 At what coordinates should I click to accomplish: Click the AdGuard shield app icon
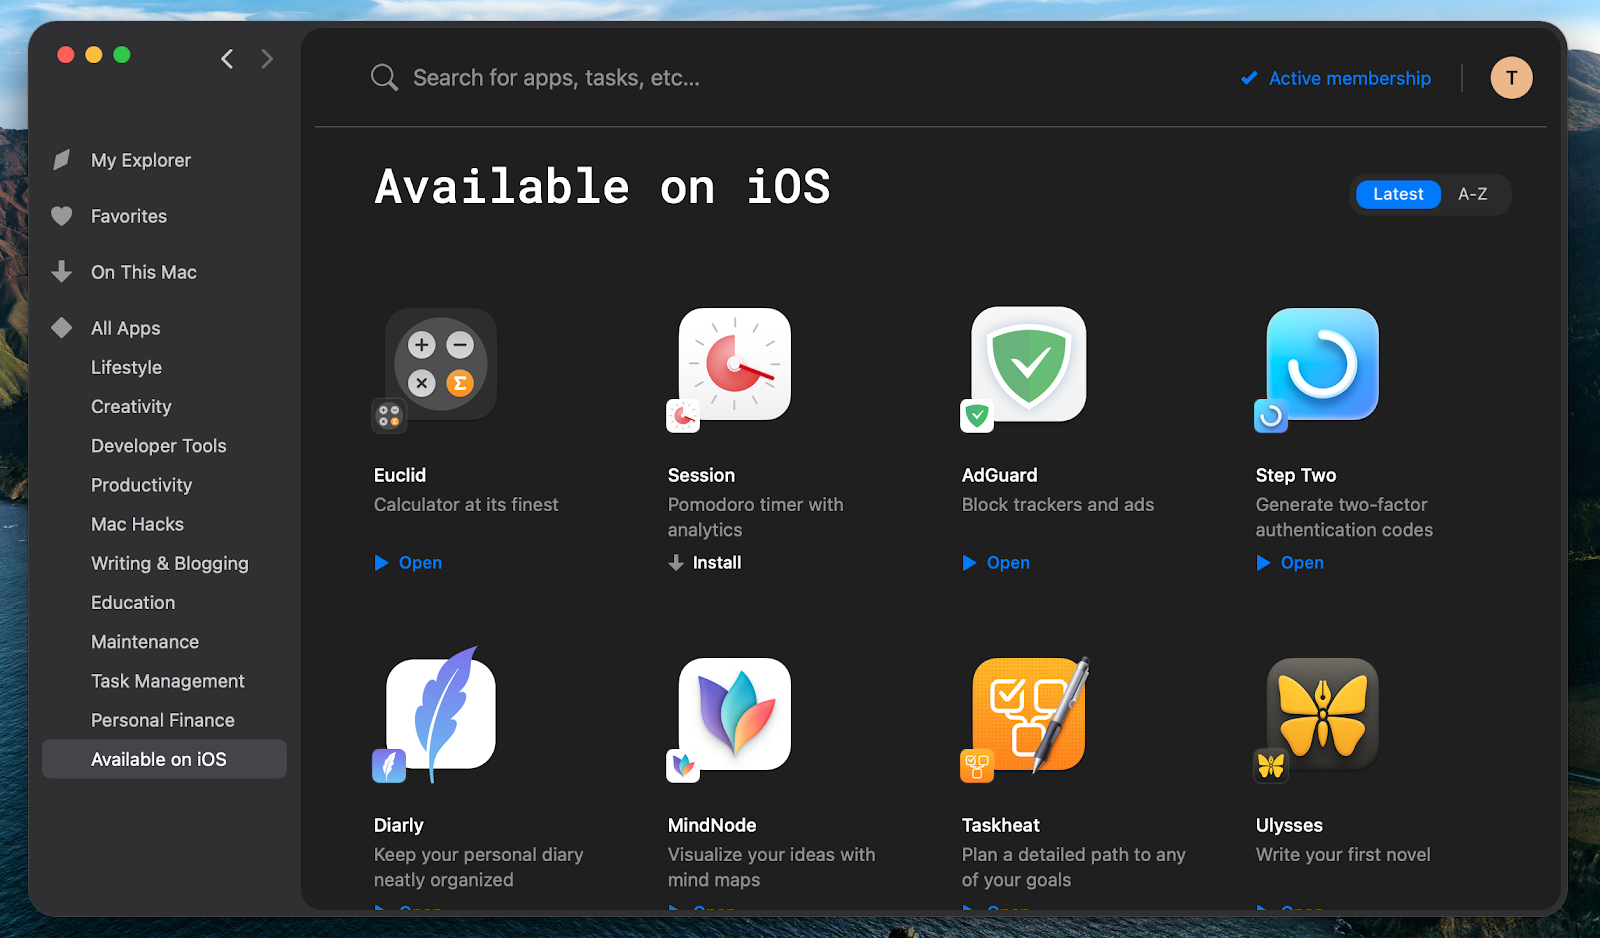(x=1029, y=364)
